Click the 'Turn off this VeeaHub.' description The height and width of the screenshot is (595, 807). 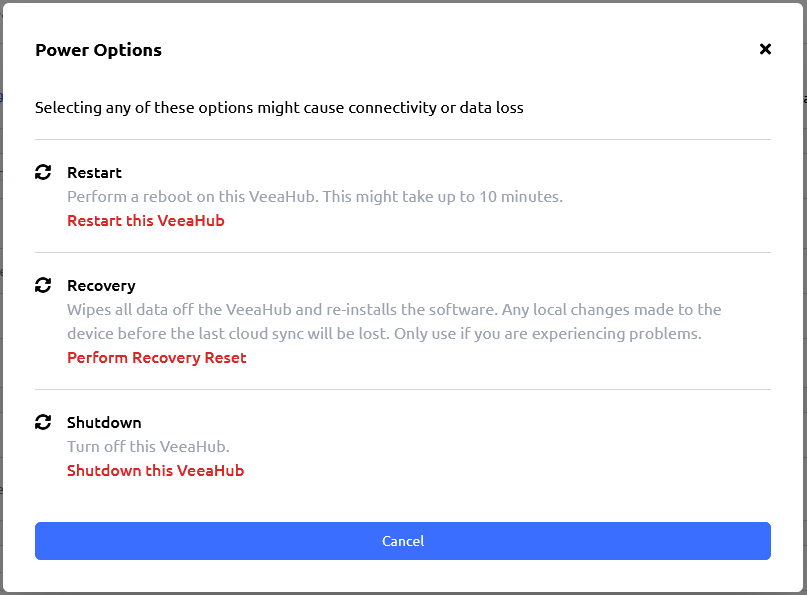click(148, 447)
